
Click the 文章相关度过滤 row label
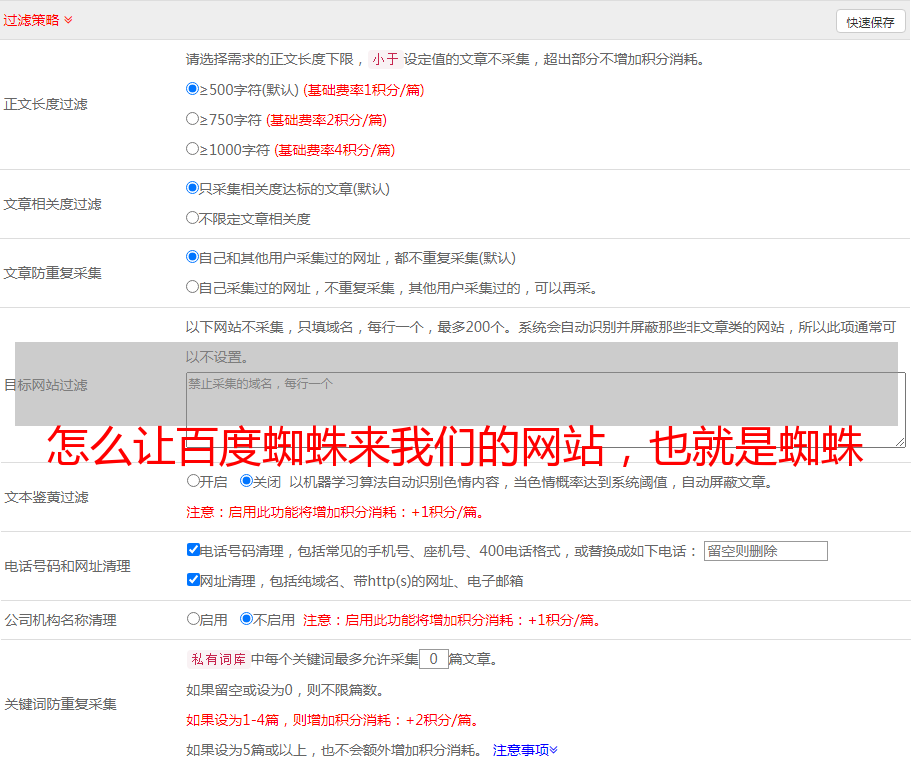(52, 204)
